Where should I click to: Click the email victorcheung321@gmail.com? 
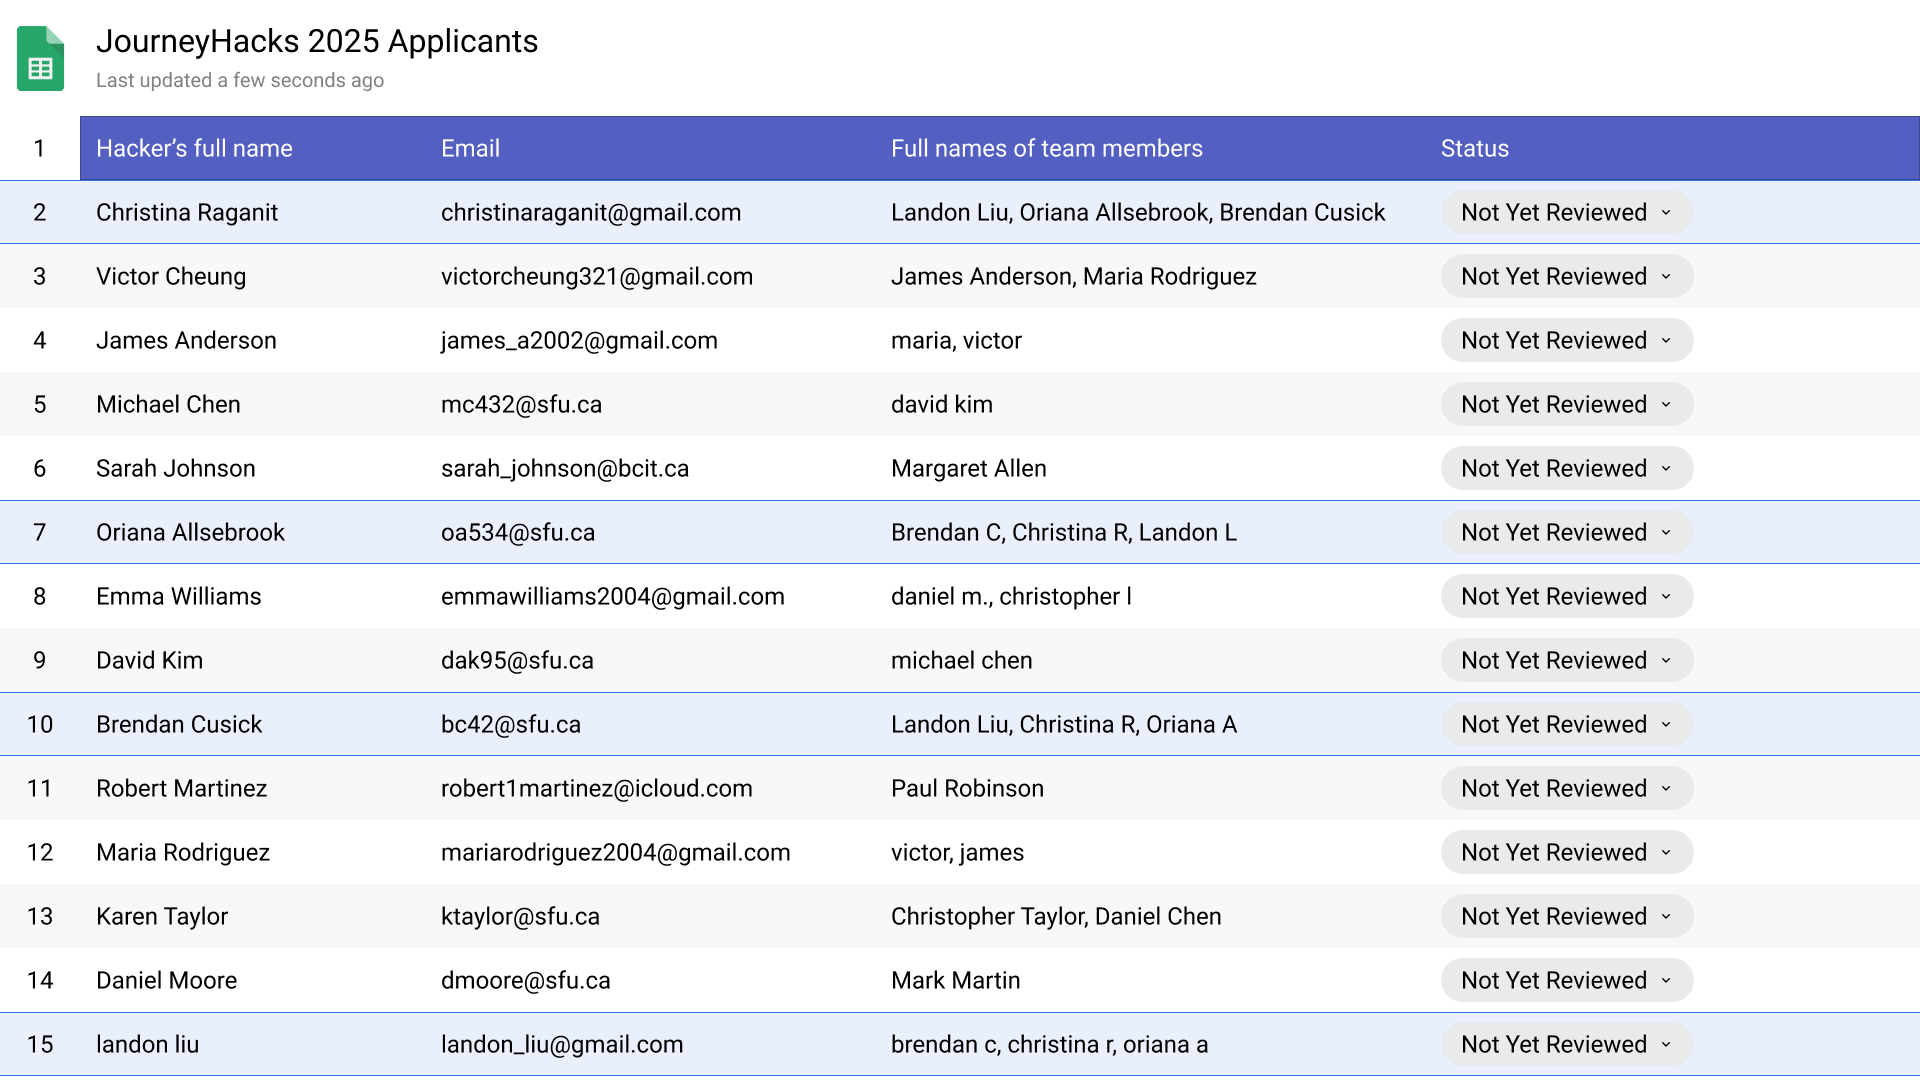[x=597, y=276]
